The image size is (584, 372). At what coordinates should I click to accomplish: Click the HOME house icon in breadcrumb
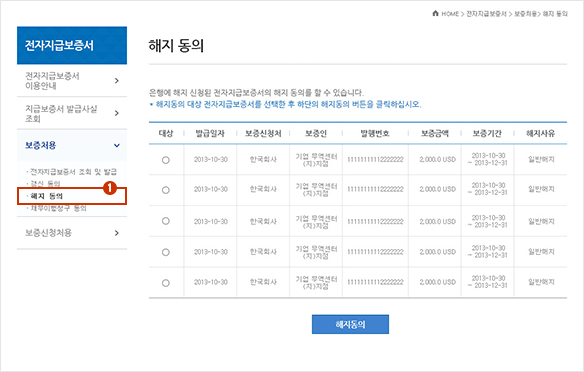click(435, 13)
